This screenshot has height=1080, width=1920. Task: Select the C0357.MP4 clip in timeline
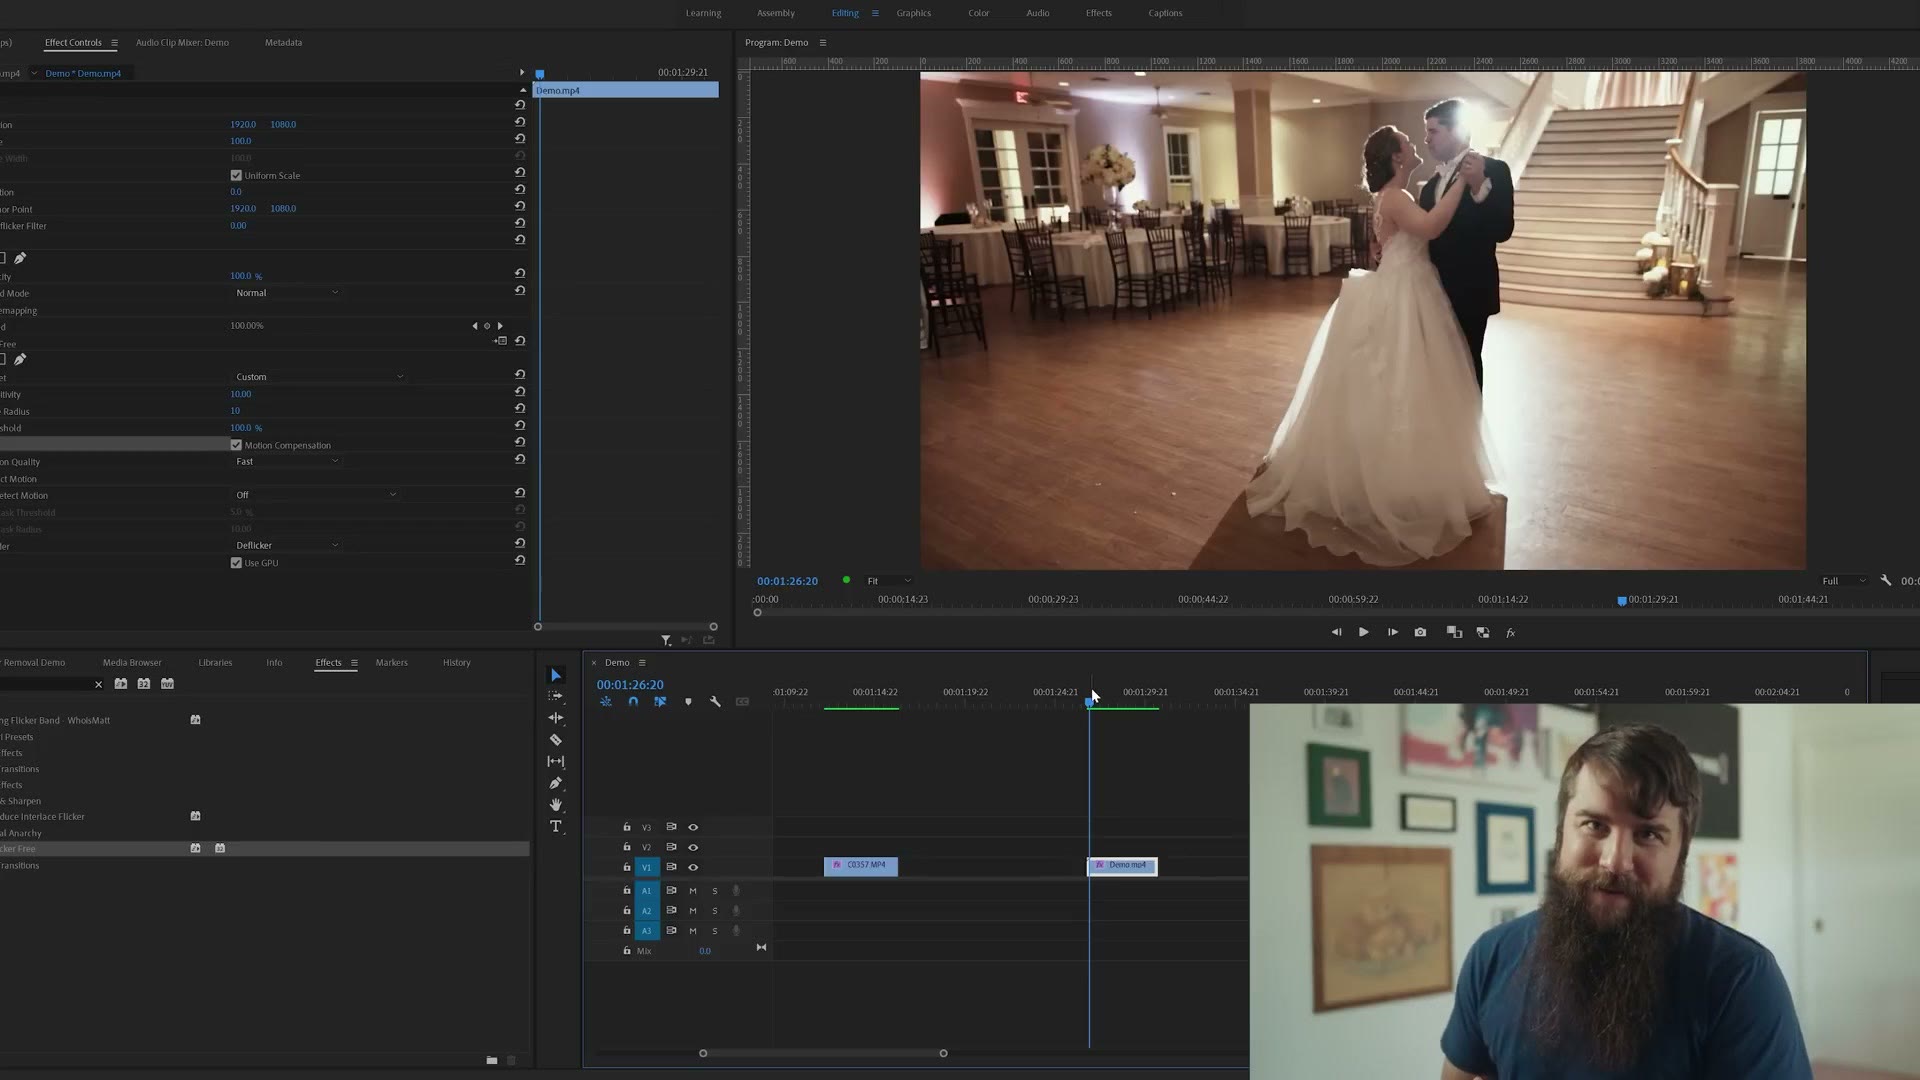pyautogui.click(x=861, y=866)
